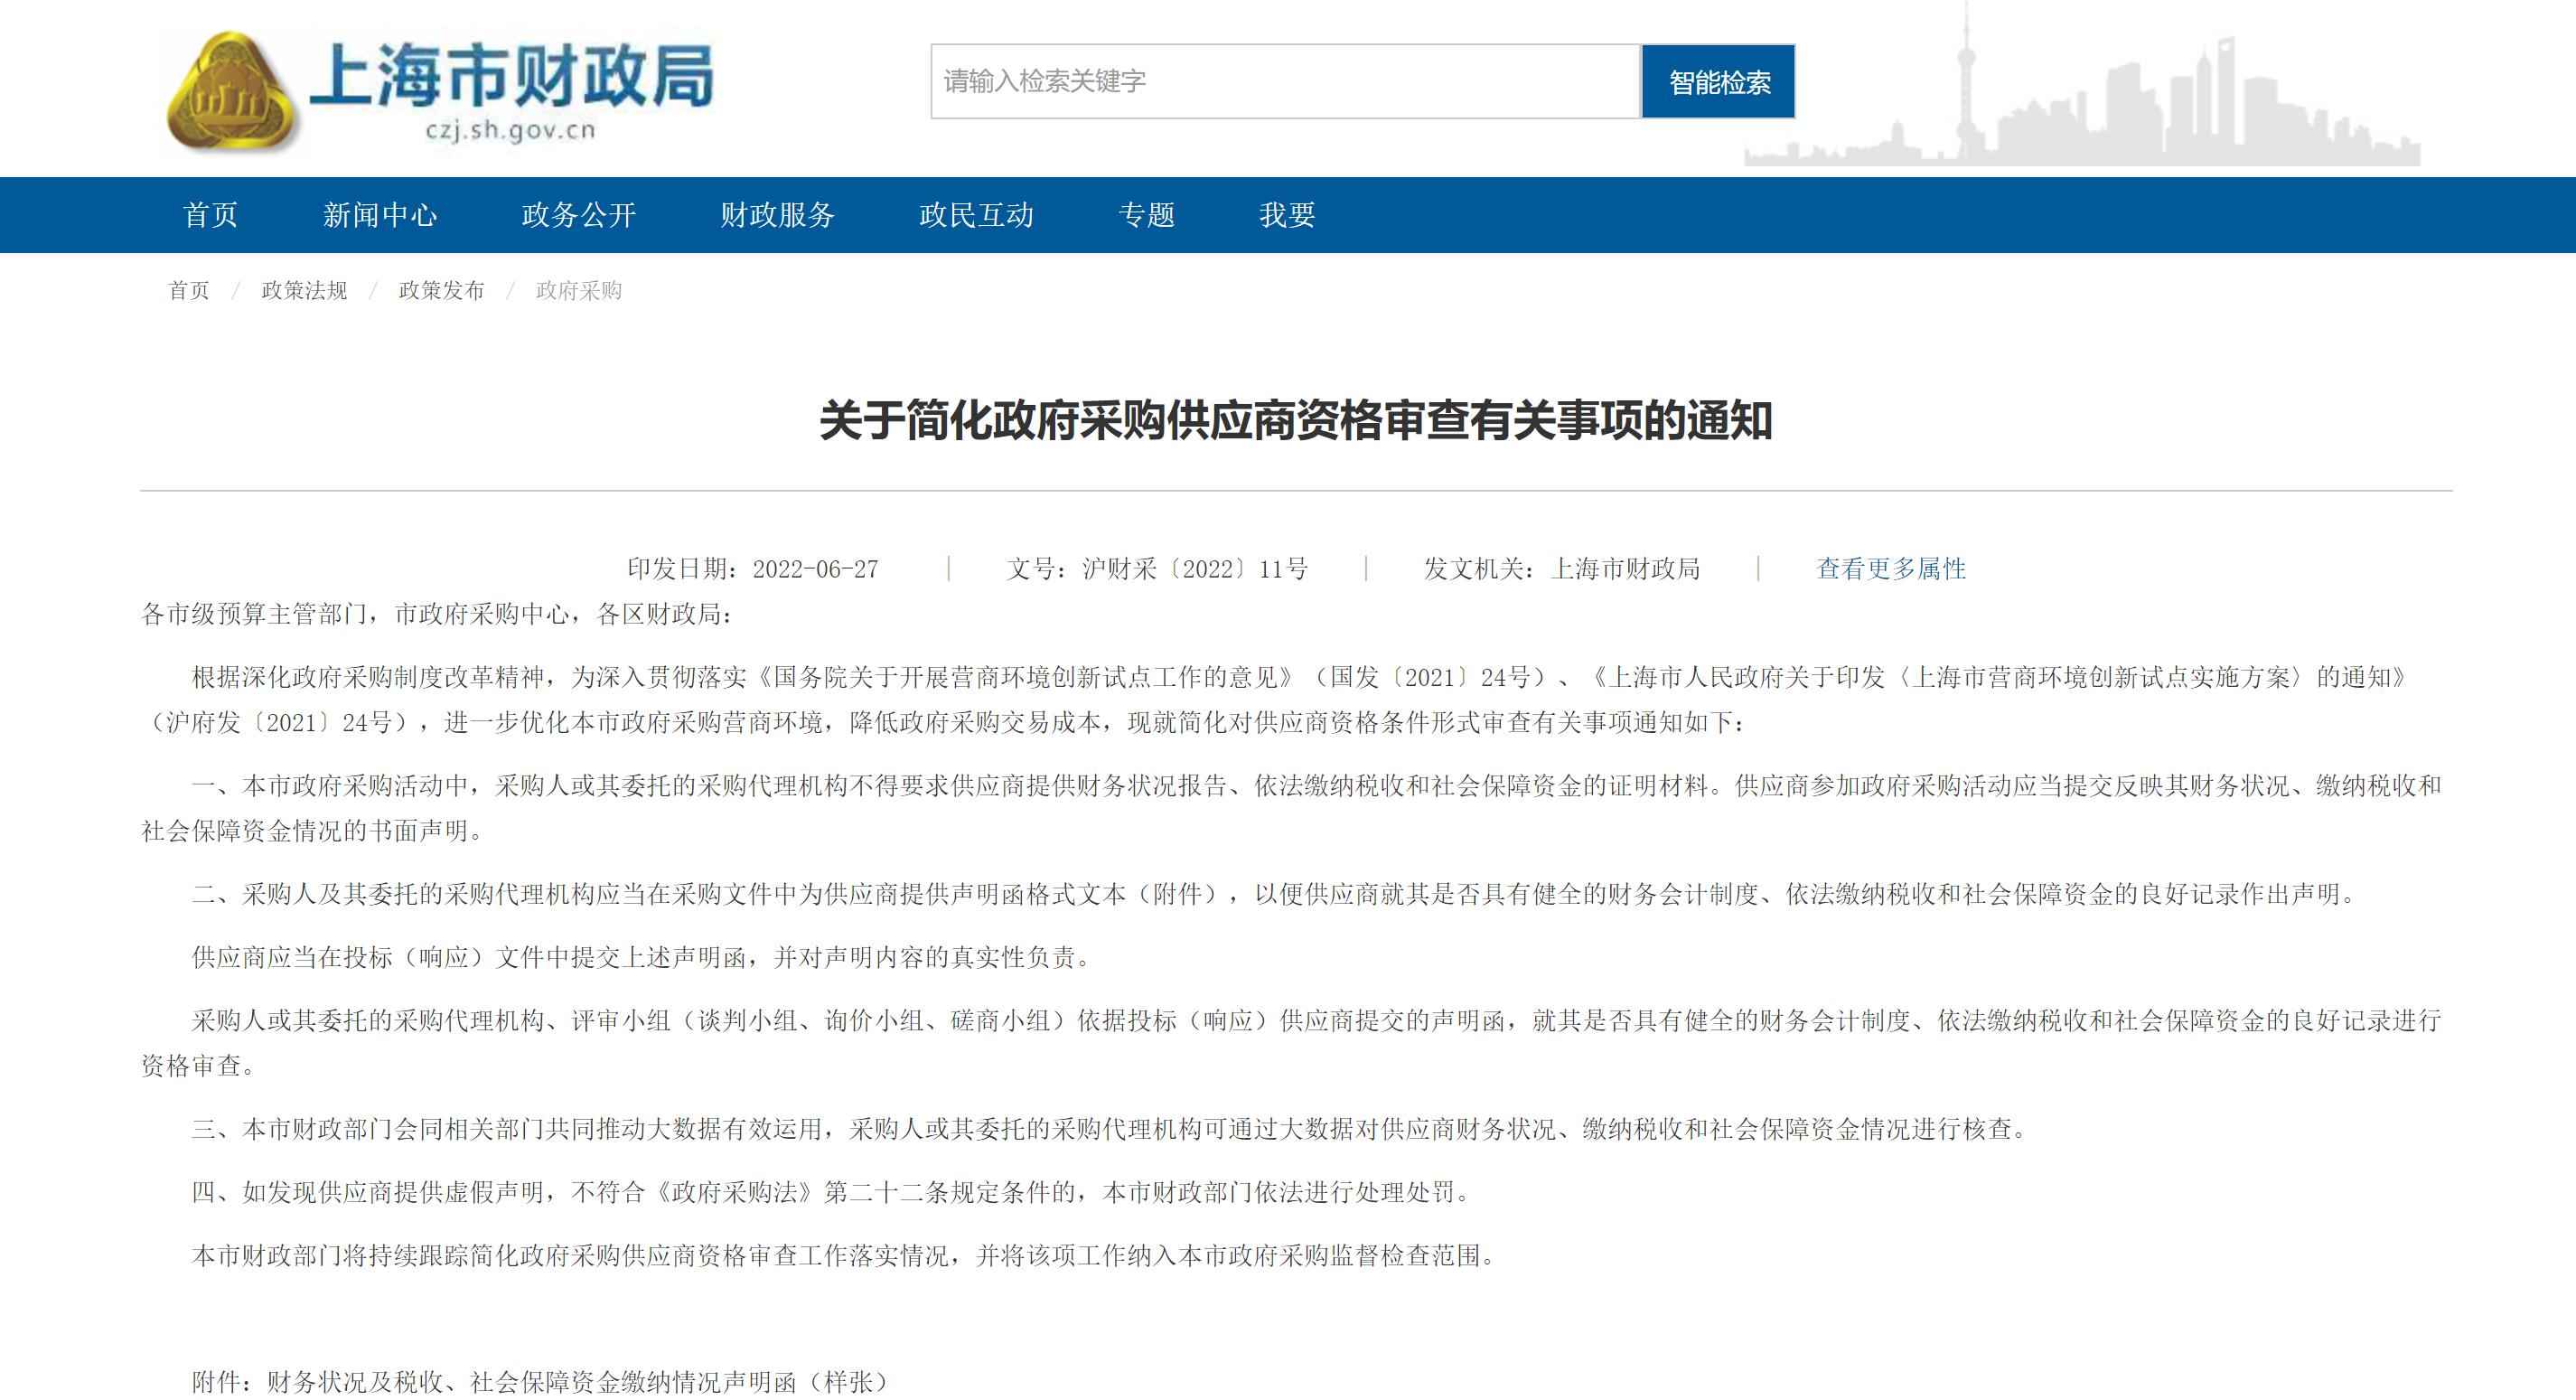Click the 政府采购 breadcrumb item
The width and height of the screenshot is (2576, 1400).
(579, 291)
